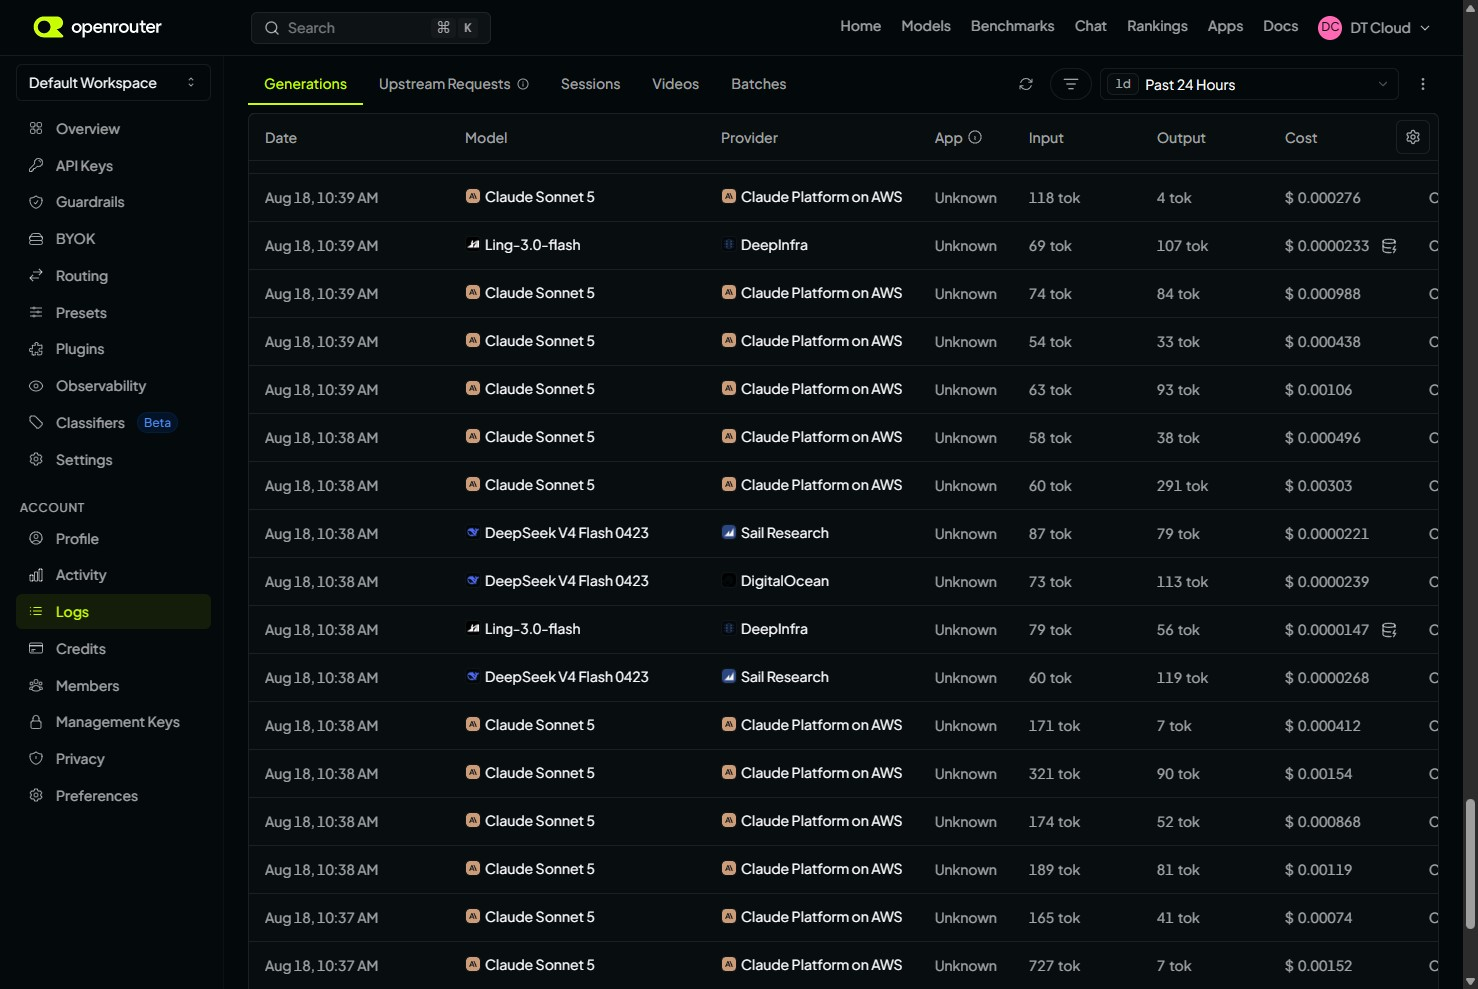Go to API Keys in sidebar
Image resolution: width=1478 pixels, height=989 pixels.
(113, 166)
